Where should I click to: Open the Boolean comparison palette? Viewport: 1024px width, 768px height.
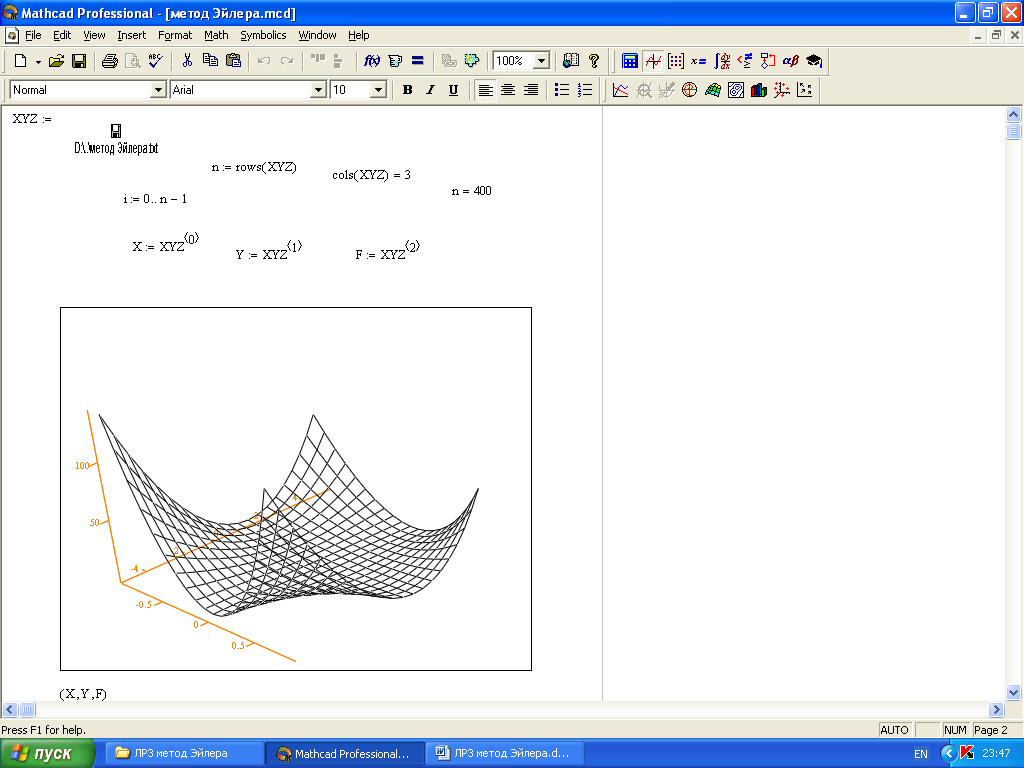(744, 61)
